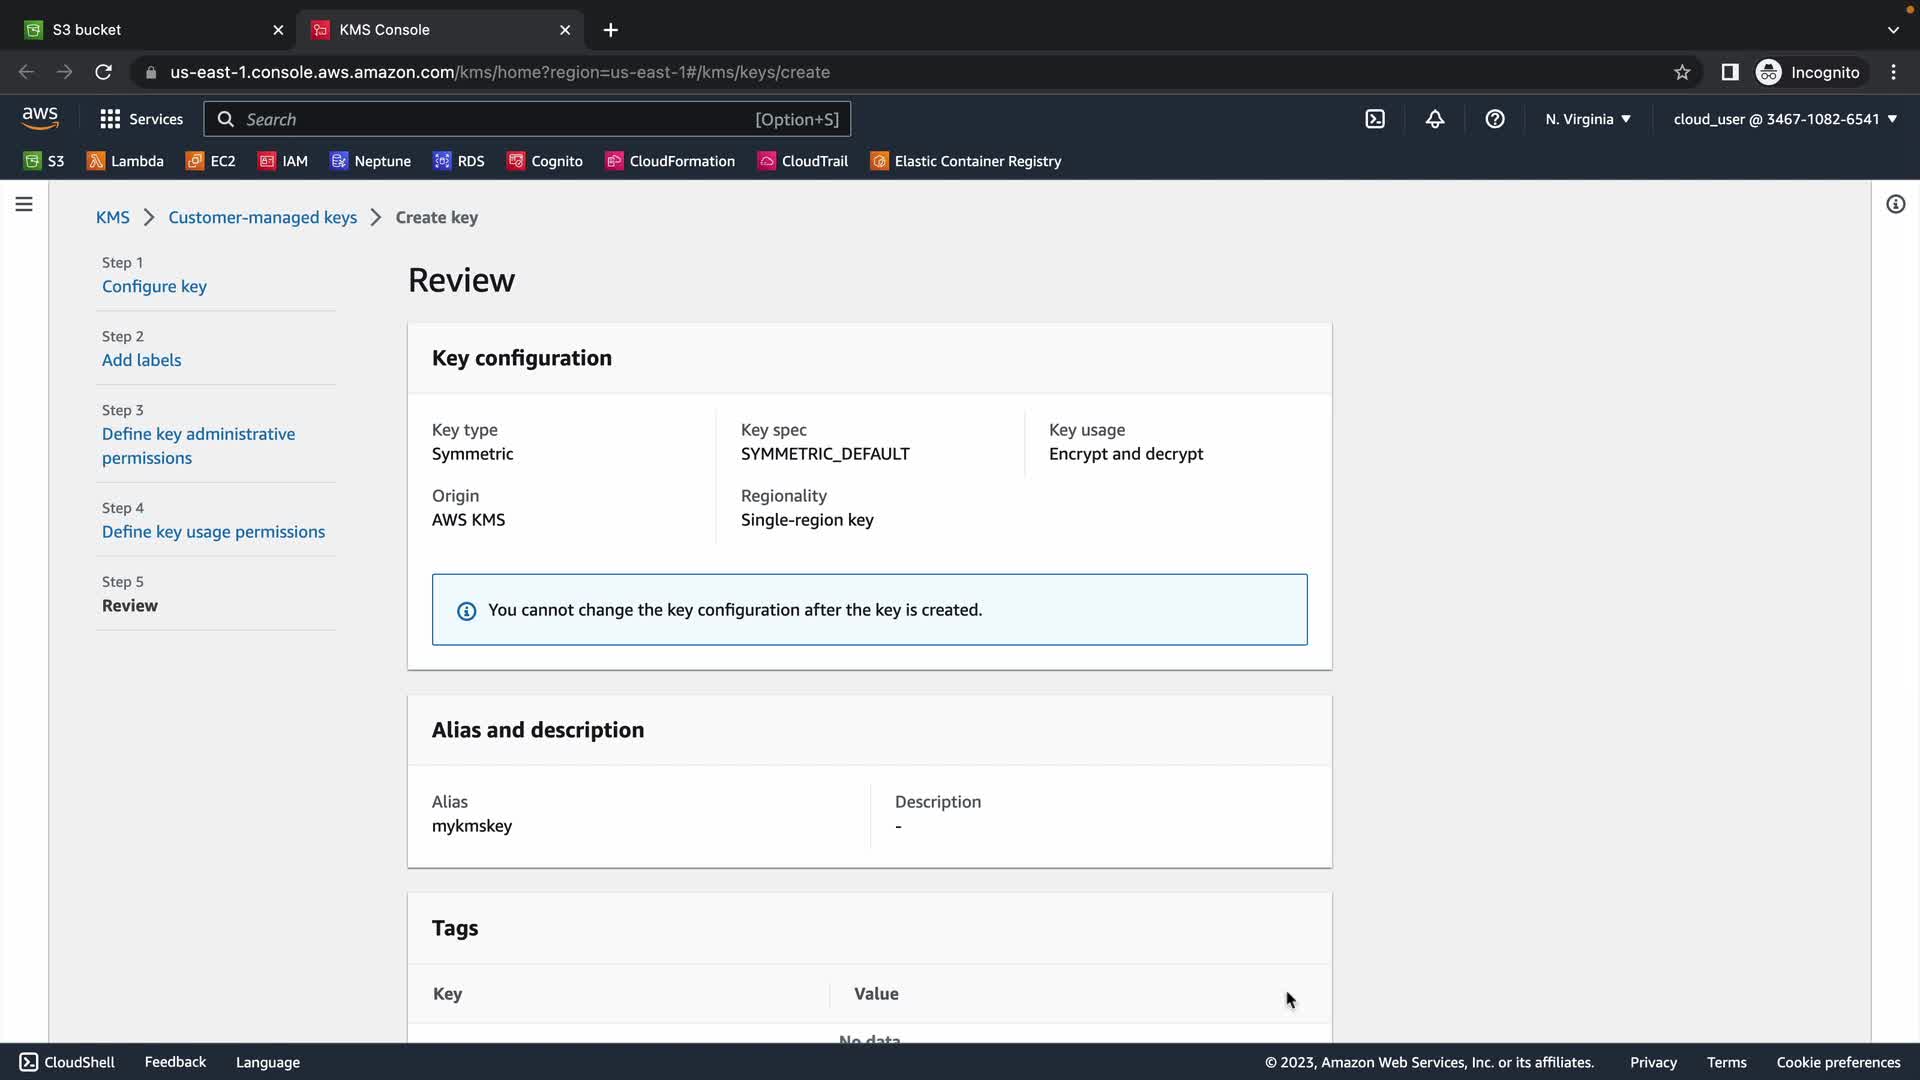Open the help question mark menu
The image size is (1920, 1080).
[x=1495, y=119]
